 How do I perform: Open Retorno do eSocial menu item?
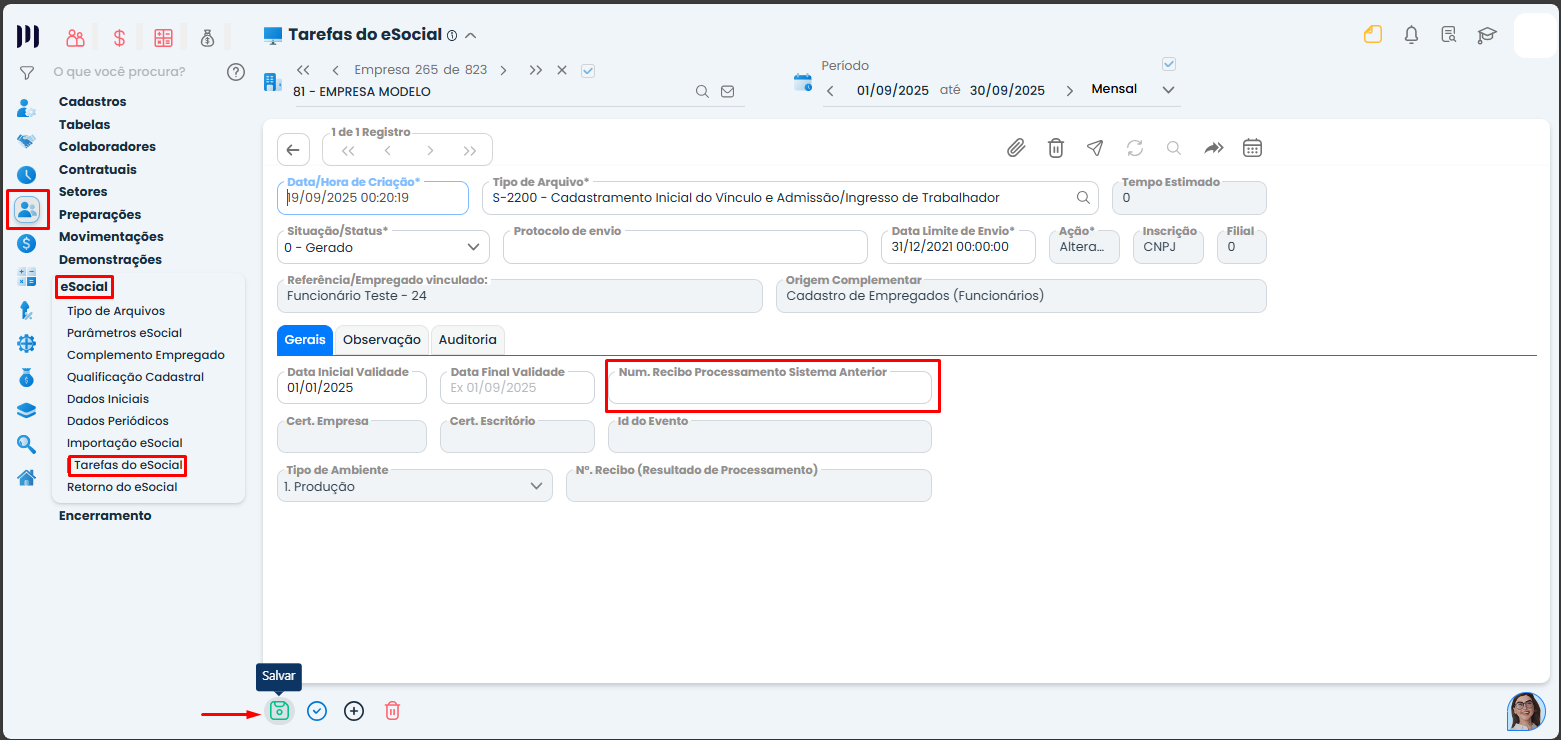122,487
